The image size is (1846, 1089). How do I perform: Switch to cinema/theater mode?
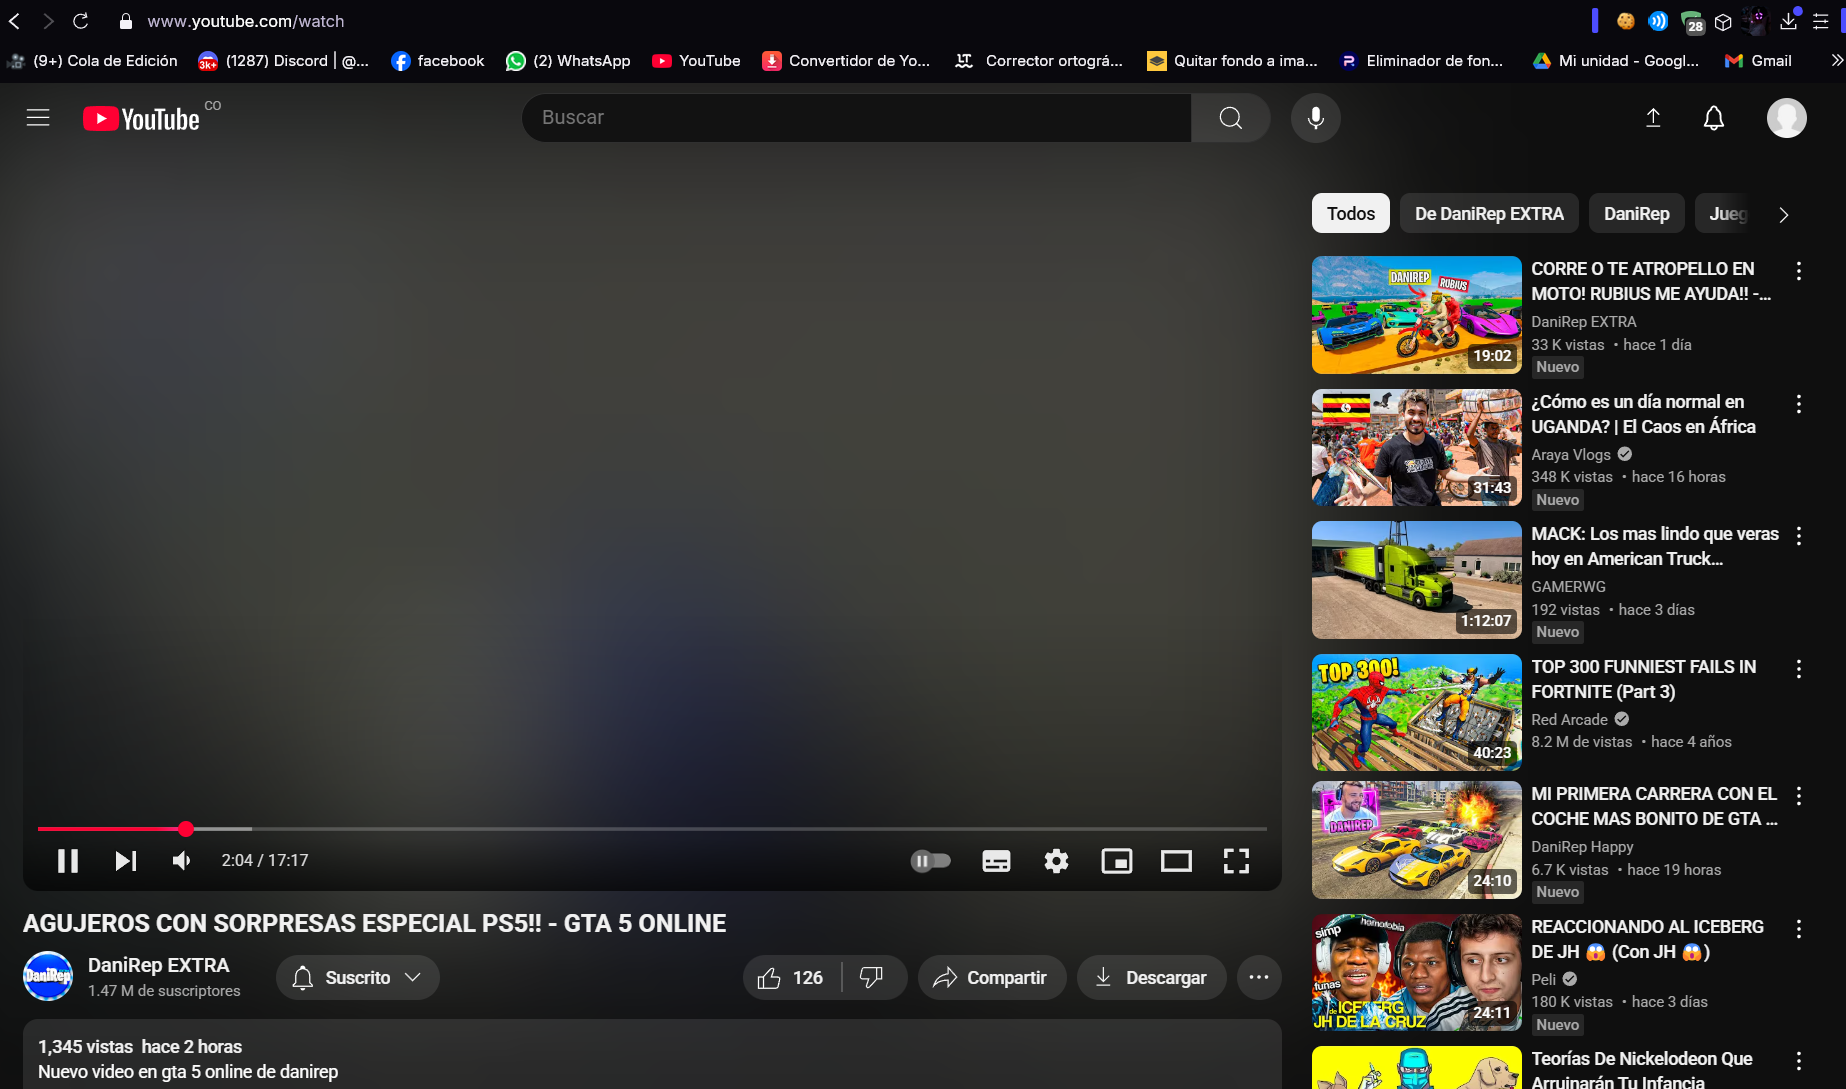pyautogui.click(x=1176, y=860)
